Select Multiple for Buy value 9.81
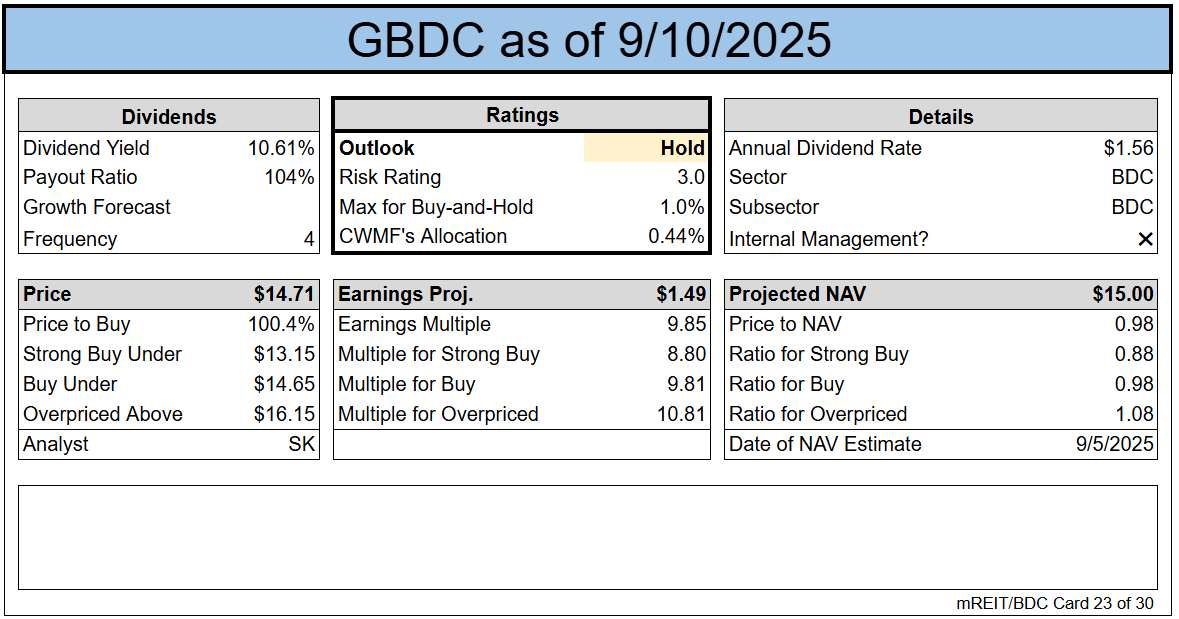This screenshot has height=619, width=1179. [686, 384]
